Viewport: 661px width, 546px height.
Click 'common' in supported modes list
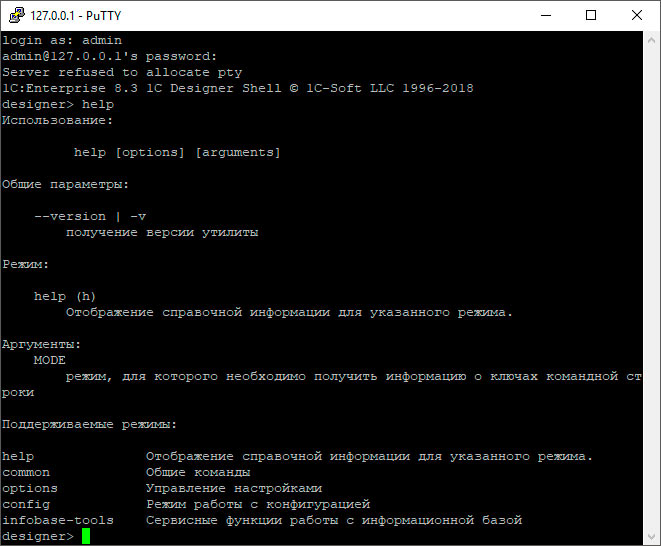coord(26,473)
